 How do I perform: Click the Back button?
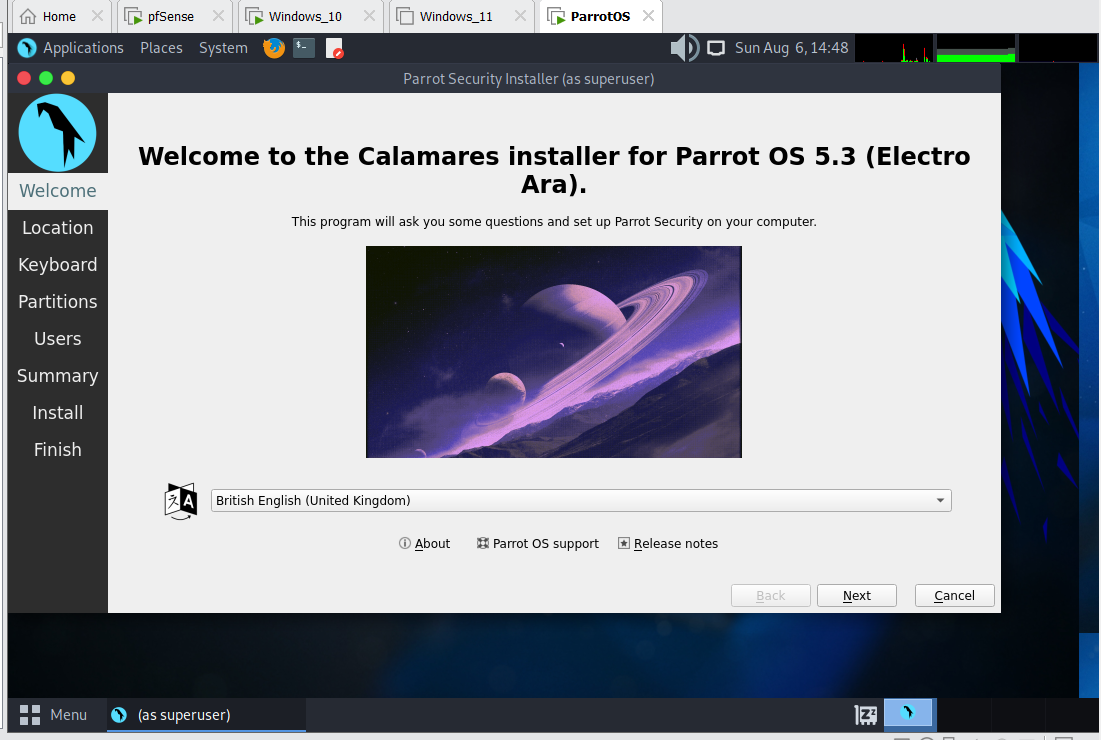[770, 595]
